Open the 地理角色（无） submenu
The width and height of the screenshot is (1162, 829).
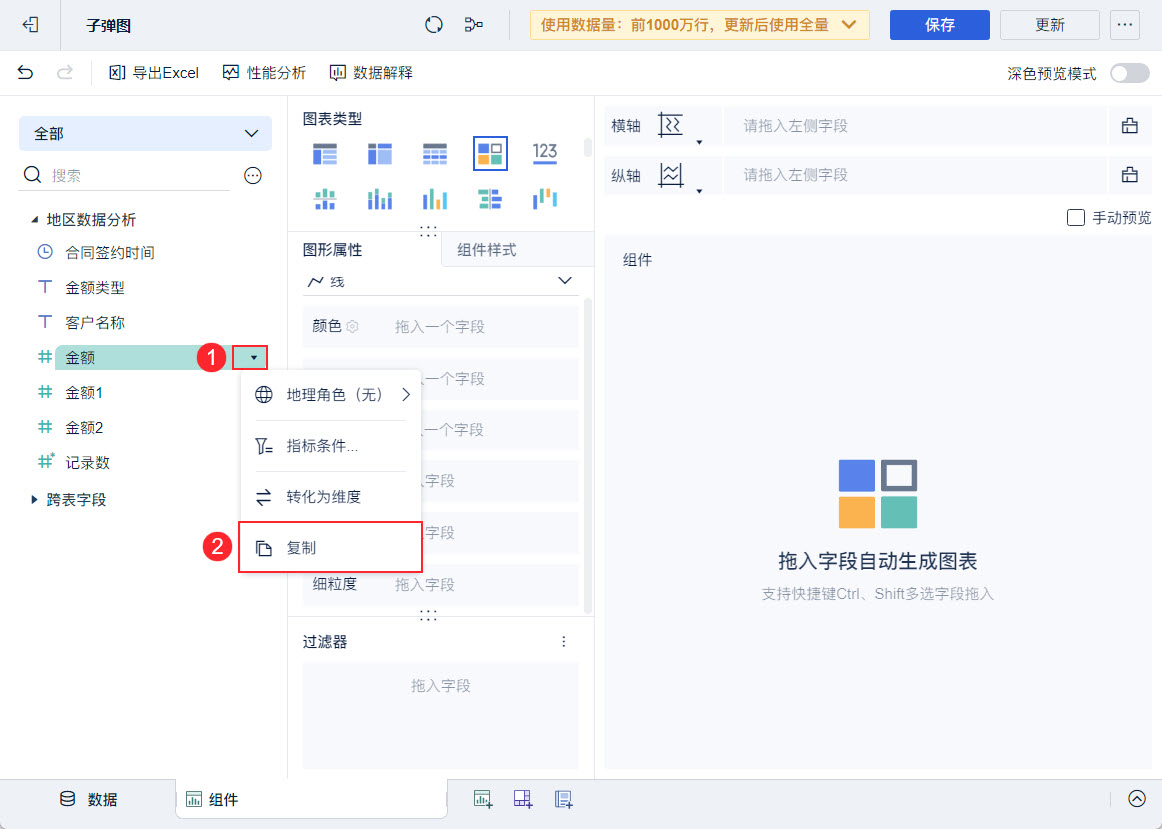pyautogui.click(x=331, y=395)
